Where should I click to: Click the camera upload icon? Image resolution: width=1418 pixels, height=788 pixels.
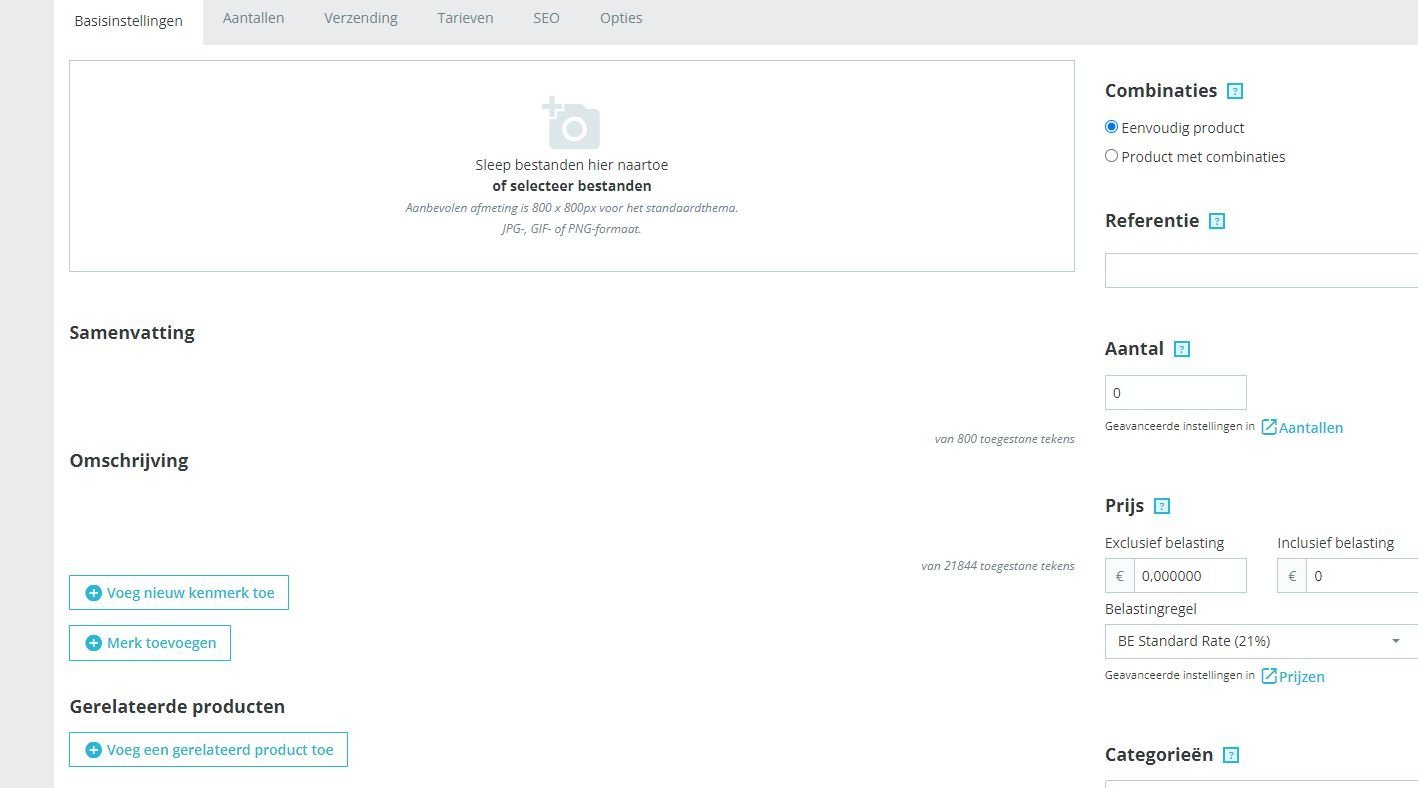coord(571,123)
